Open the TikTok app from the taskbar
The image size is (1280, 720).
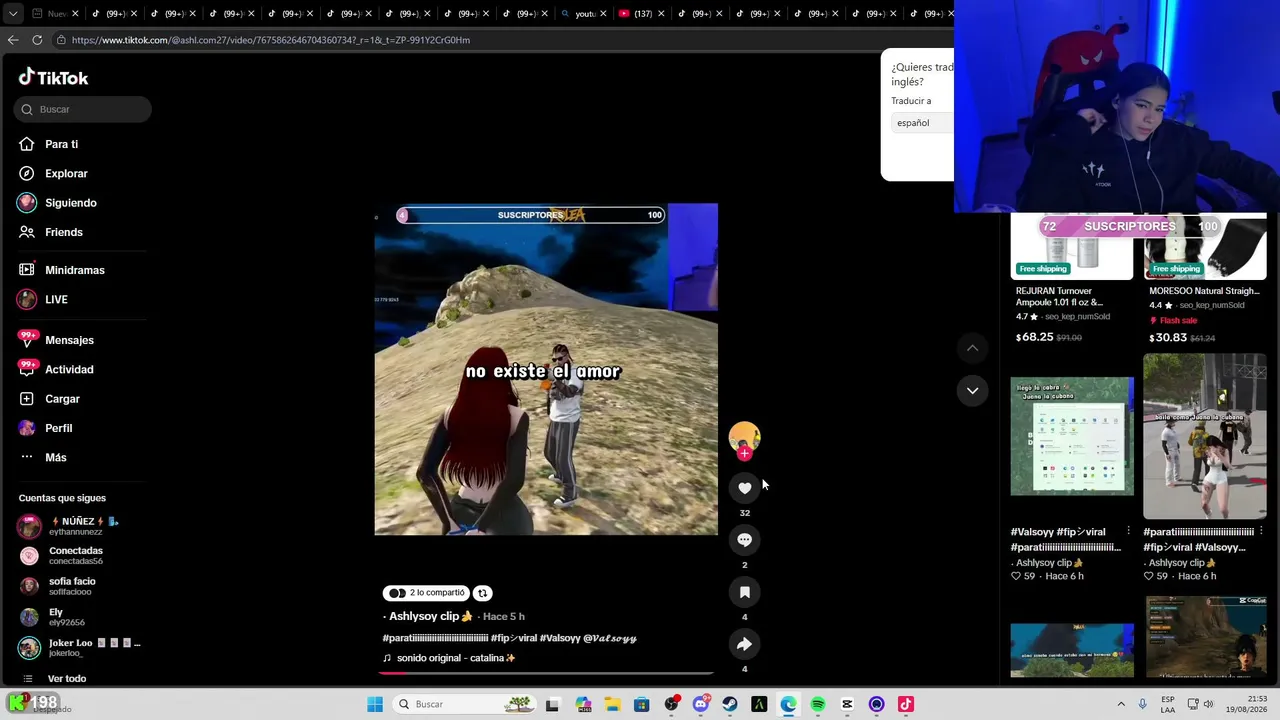[x=906, y=704]
